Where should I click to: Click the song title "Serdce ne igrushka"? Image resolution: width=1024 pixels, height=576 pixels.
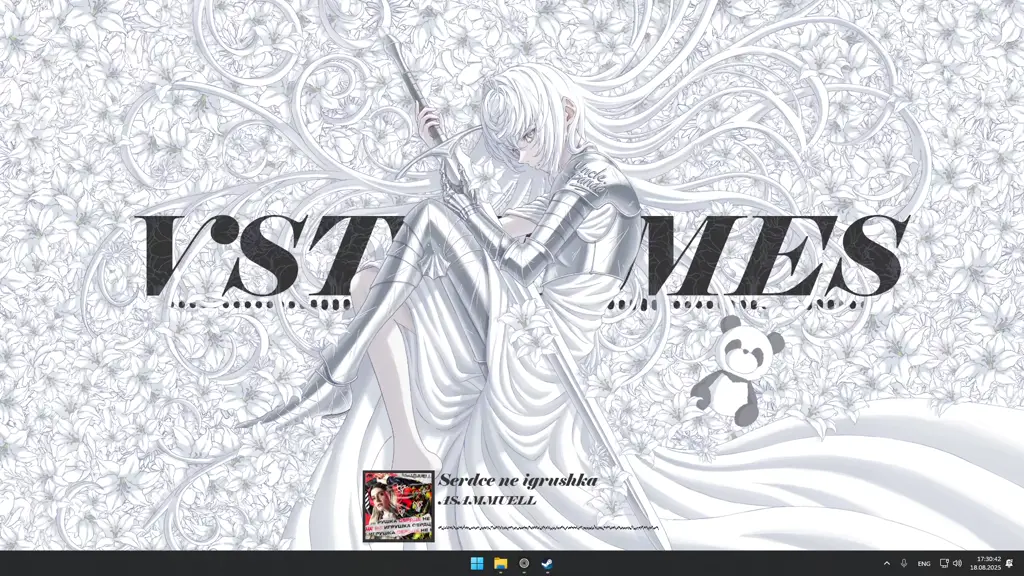[518, 481]
